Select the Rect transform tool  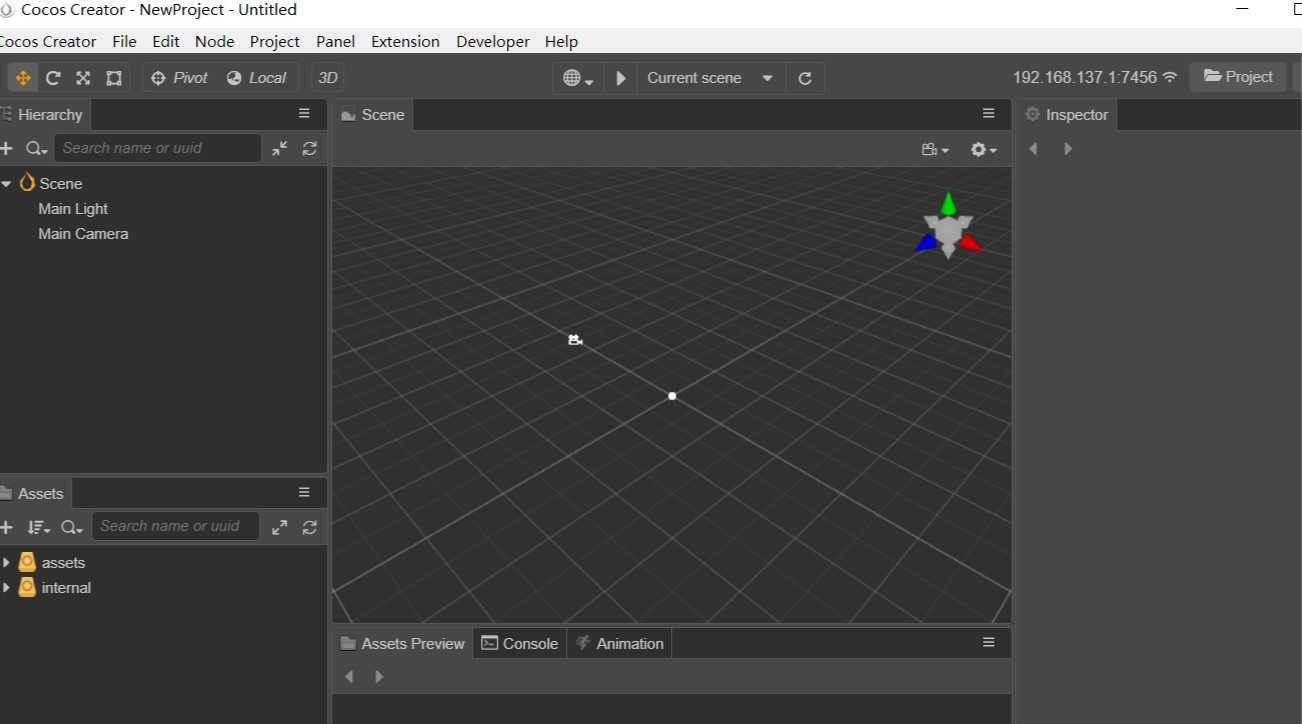pos(114,78)
